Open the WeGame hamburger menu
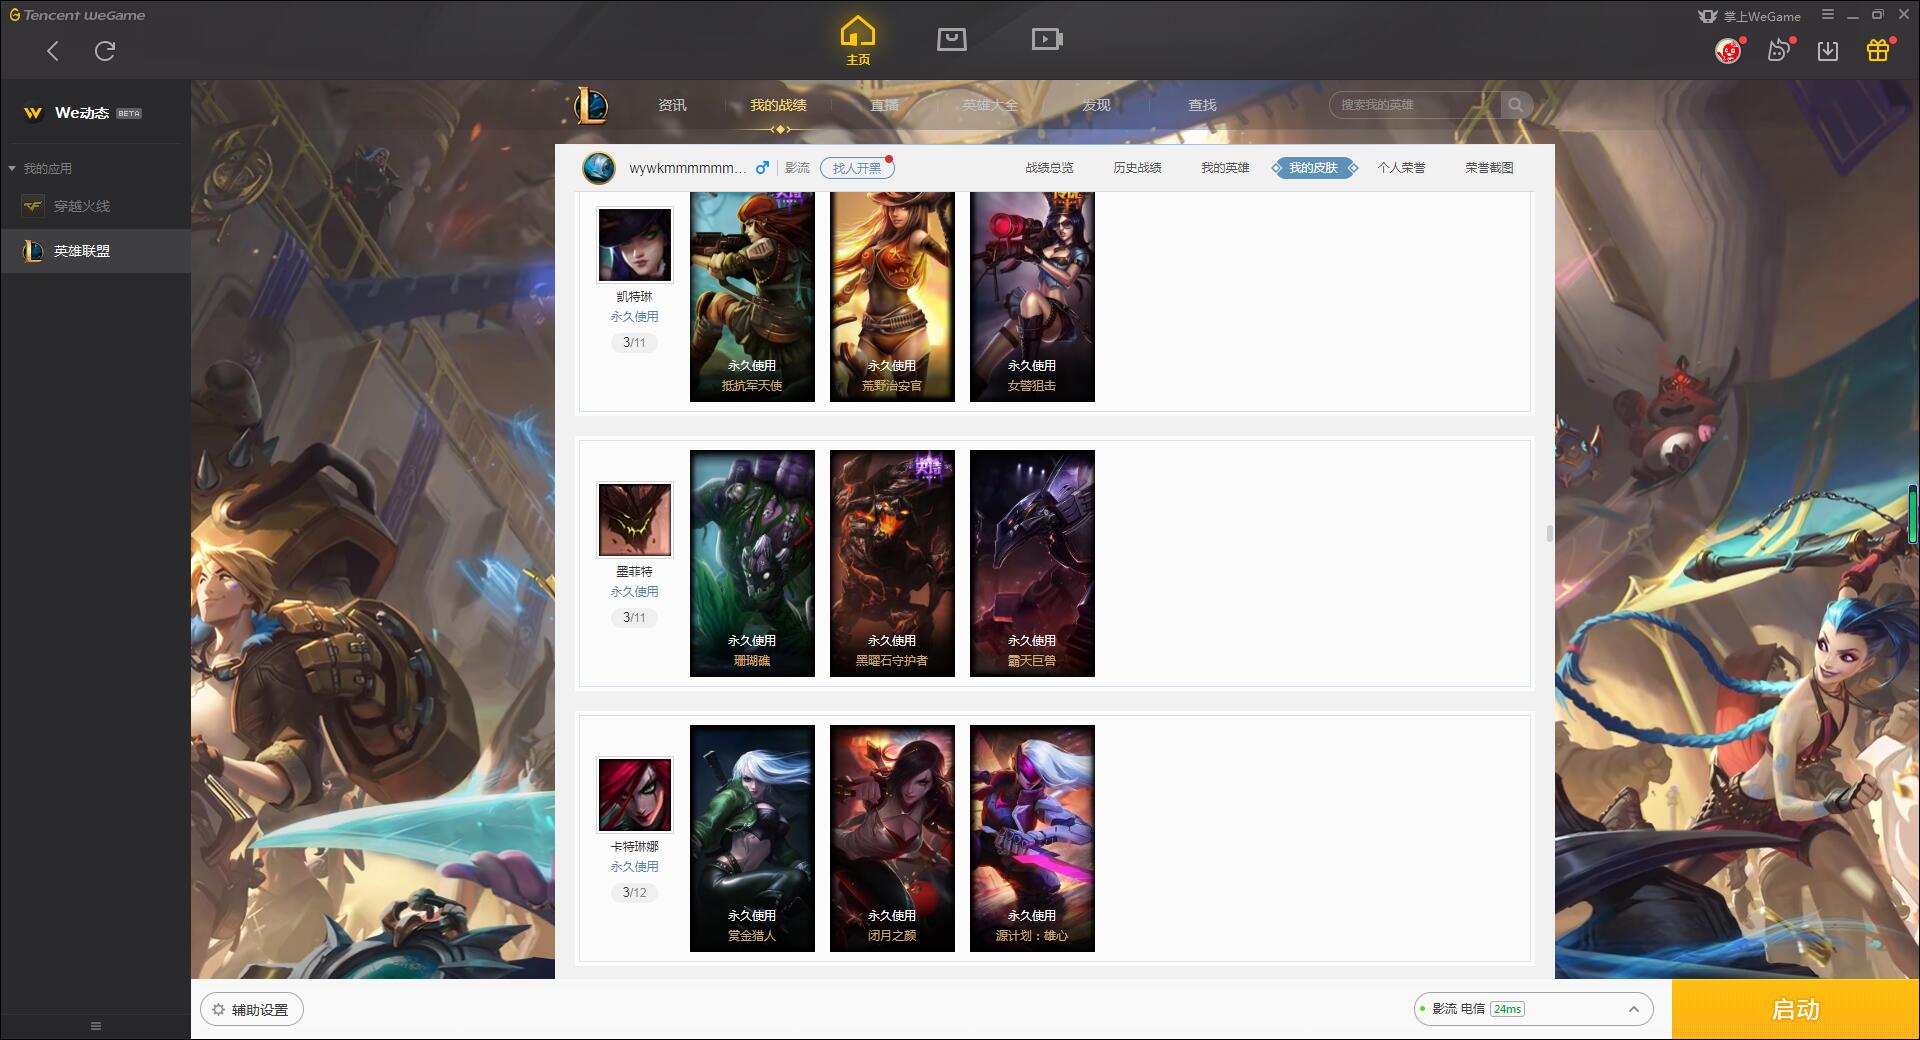Screen dimensions: 1920x1040 click(x=1828, y=15)
